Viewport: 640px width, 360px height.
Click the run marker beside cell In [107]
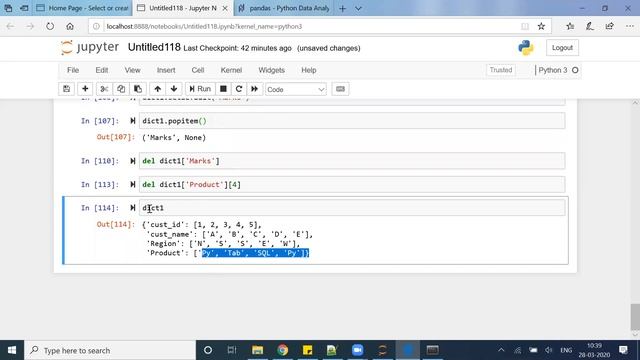coord(133,121)
